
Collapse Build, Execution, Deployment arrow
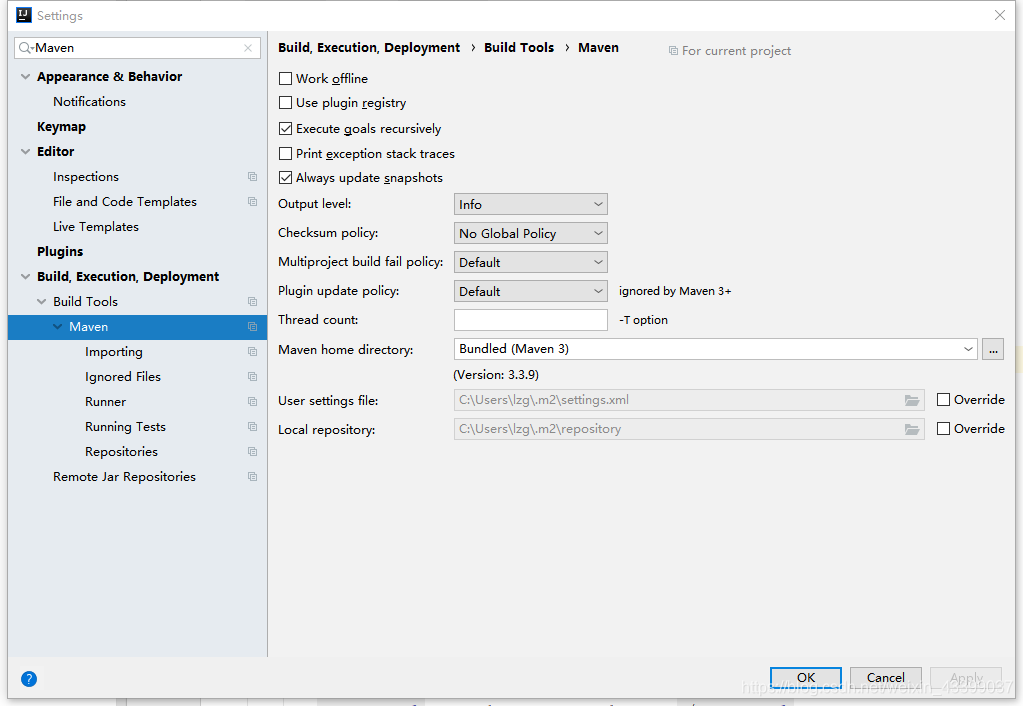point(25,277)
